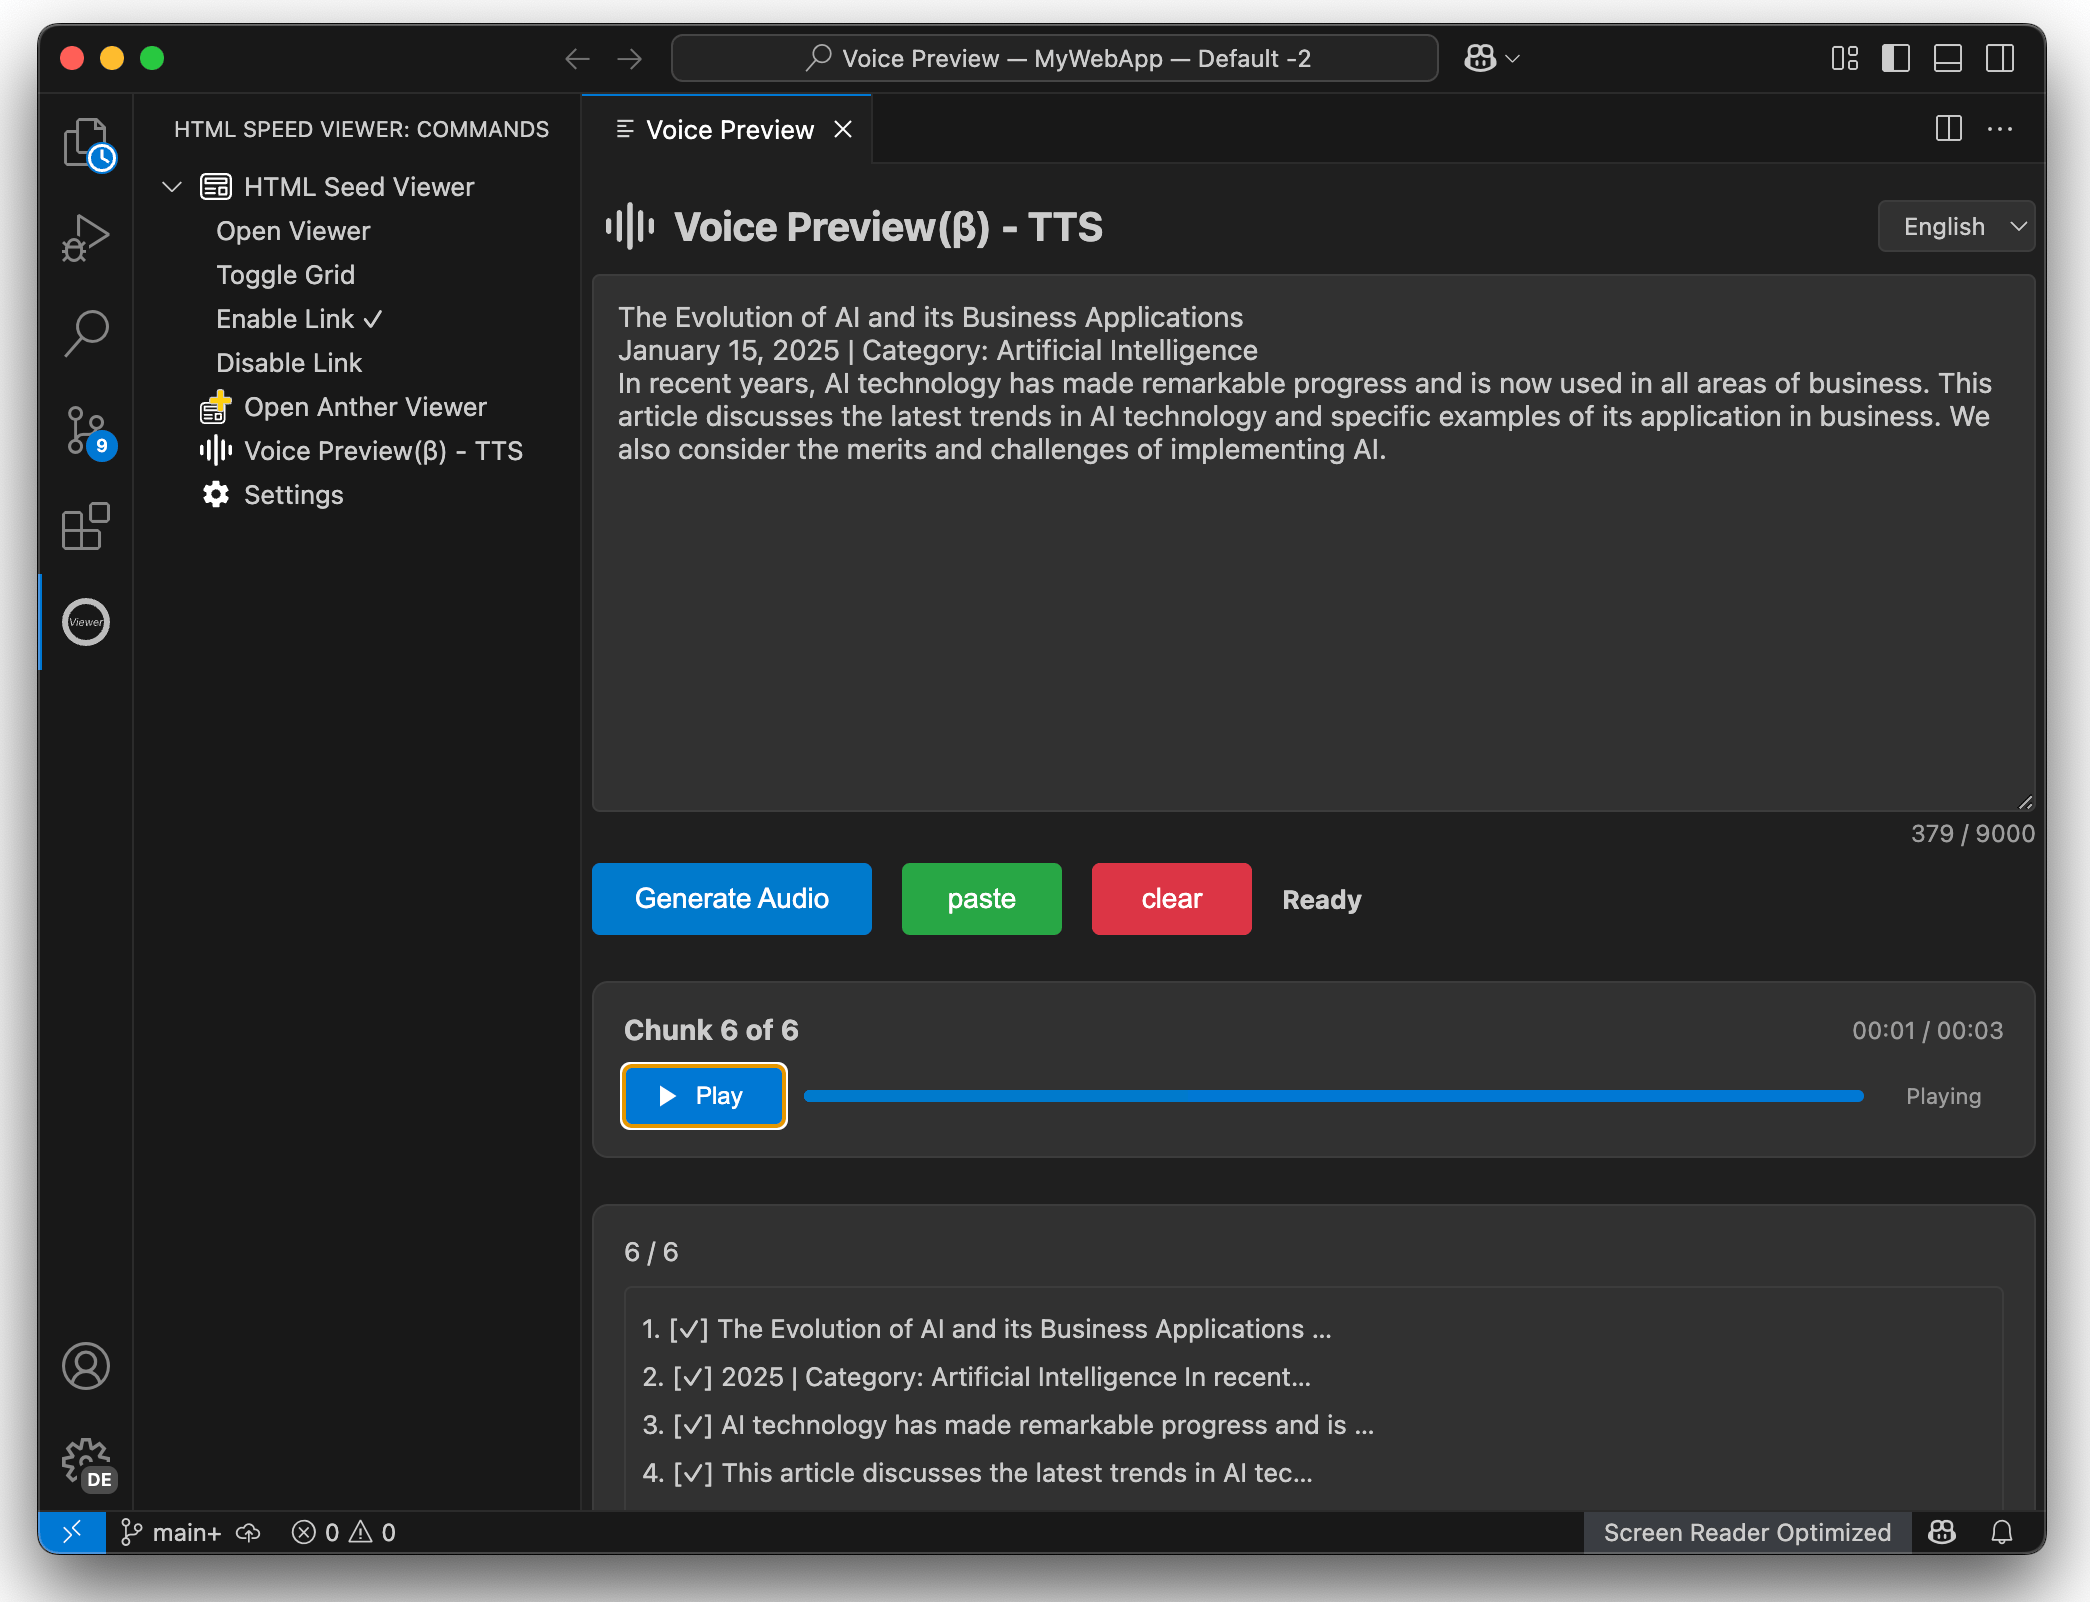The width and height of the screenshot is (2090, 1602).
Task: Open HTML Speed Viewer sidebar icon
Action: pos(86,622)
